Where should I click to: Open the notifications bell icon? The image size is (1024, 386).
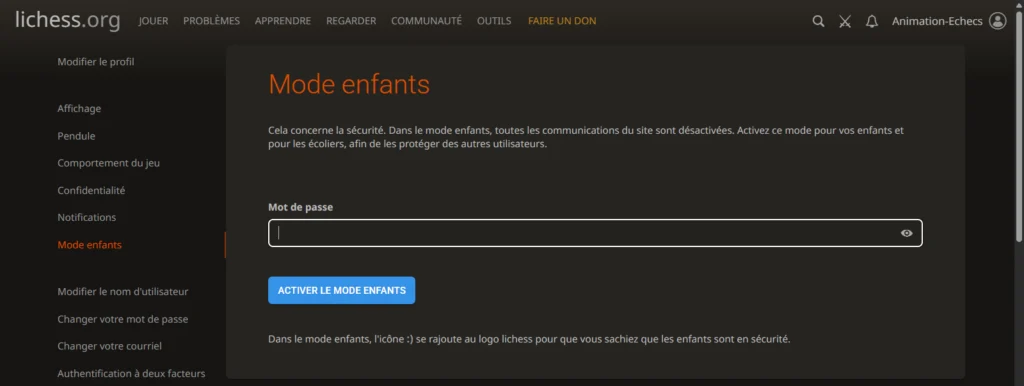[872, 22]
